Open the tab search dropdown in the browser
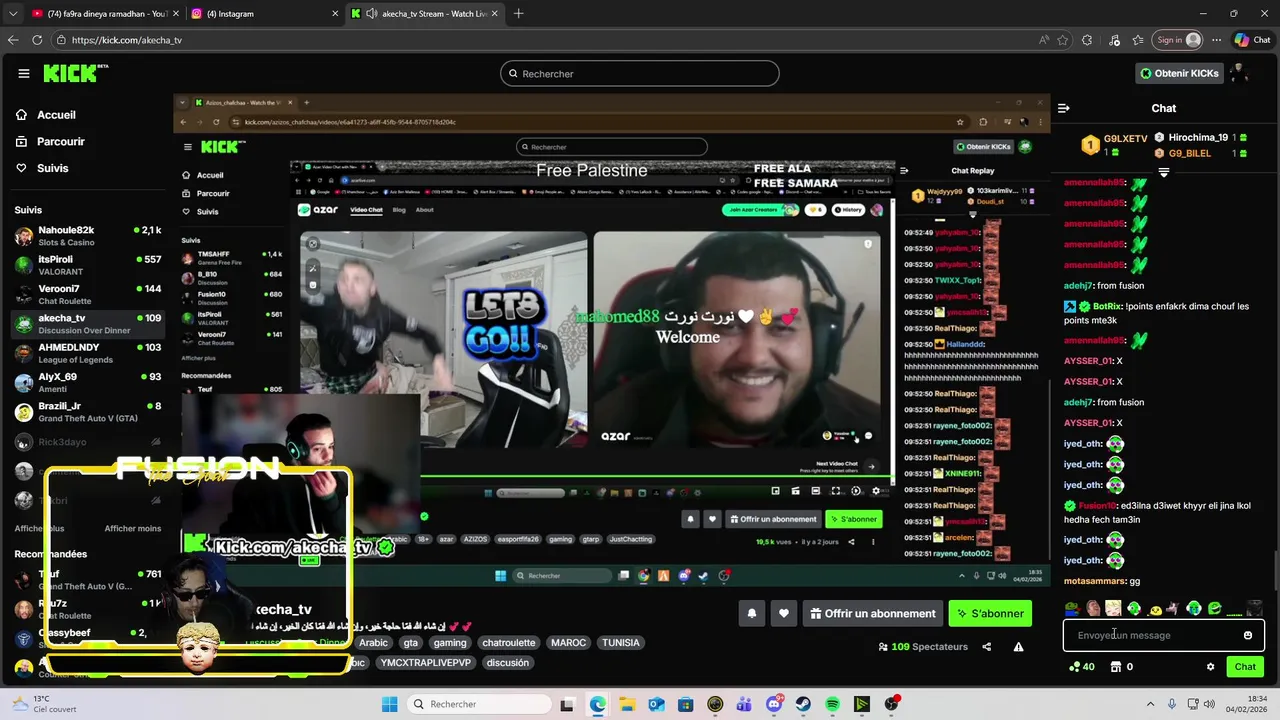 click(13, 14)
